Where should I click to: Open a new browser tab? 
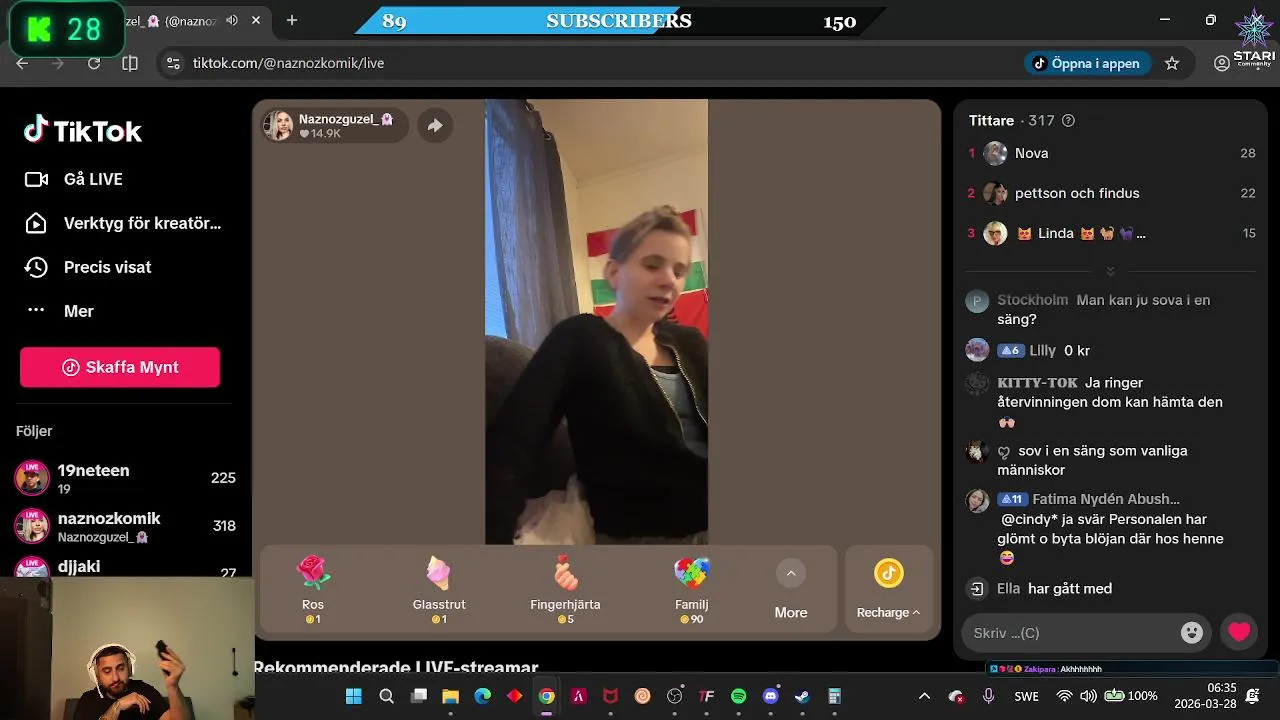tap(292, 20)
